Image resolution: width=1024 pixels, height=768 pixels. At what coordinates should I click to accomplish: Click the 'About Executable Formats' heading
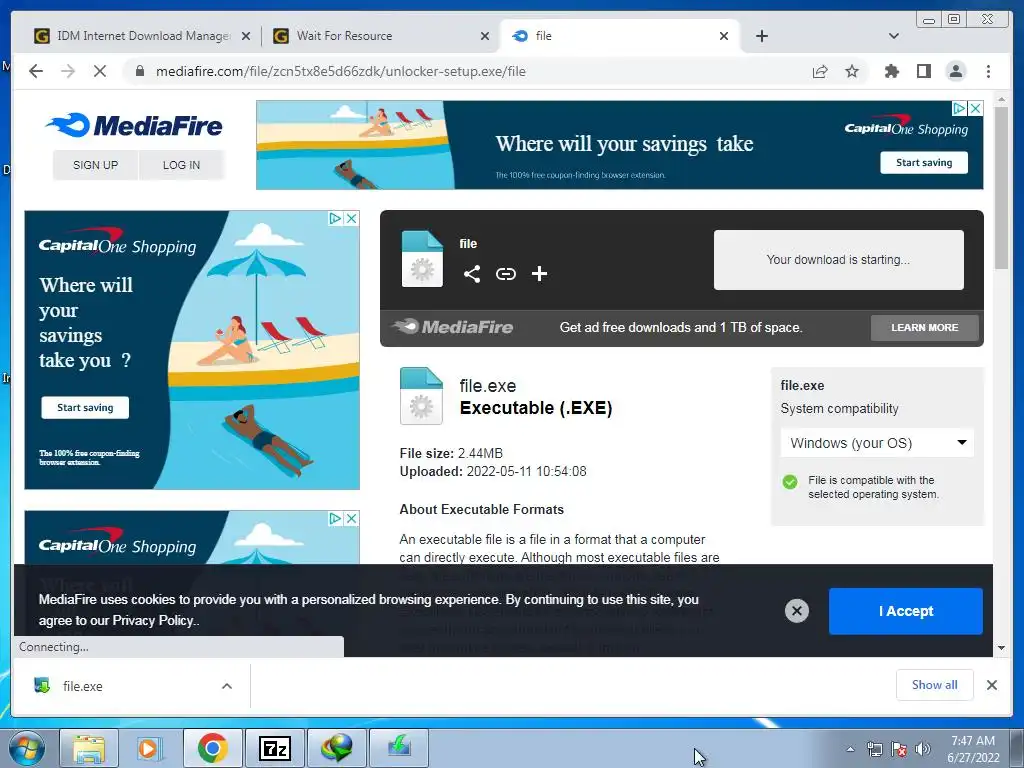click(x=481, y=509)
